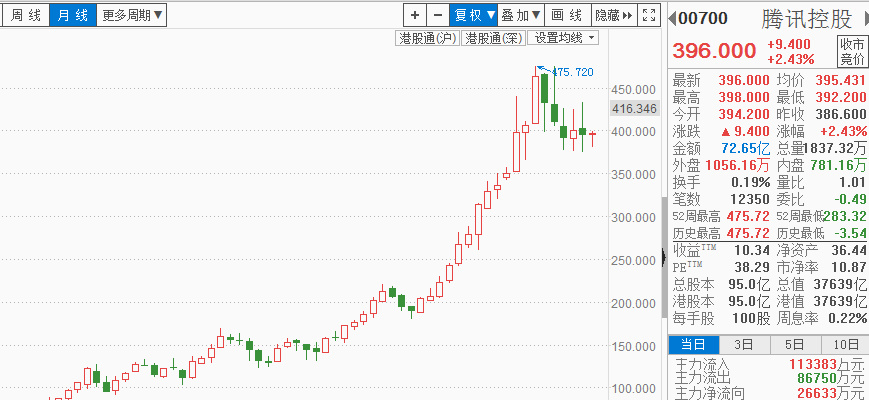This screenshot has height=400, width=869.
Task: Go to next stock with right arrow
Action: pos(866,18)
